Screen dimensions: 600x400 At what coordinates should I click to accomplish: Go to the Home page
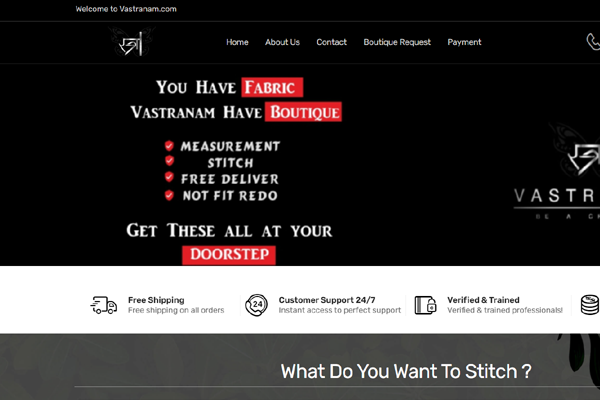[x=237, y=42]
